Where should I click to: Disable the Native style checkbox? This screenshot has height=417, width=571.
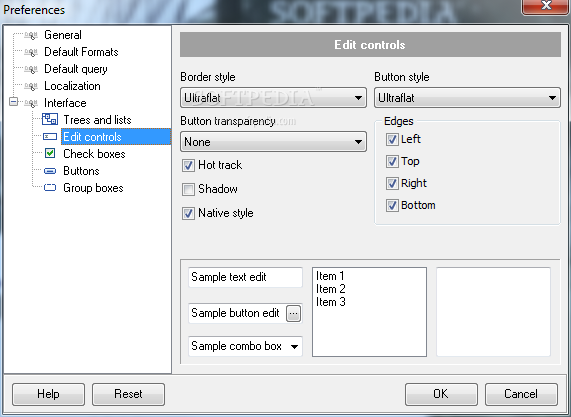(188, 213)
